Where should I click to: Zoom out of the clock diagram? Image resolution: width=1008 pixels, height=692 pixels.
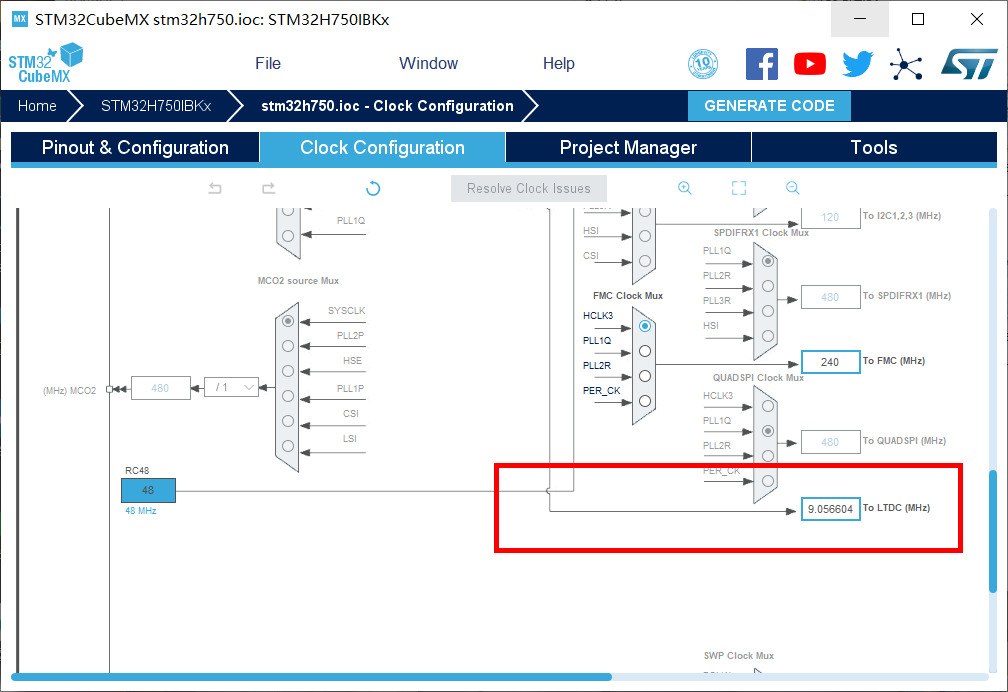tap(793, 188)
